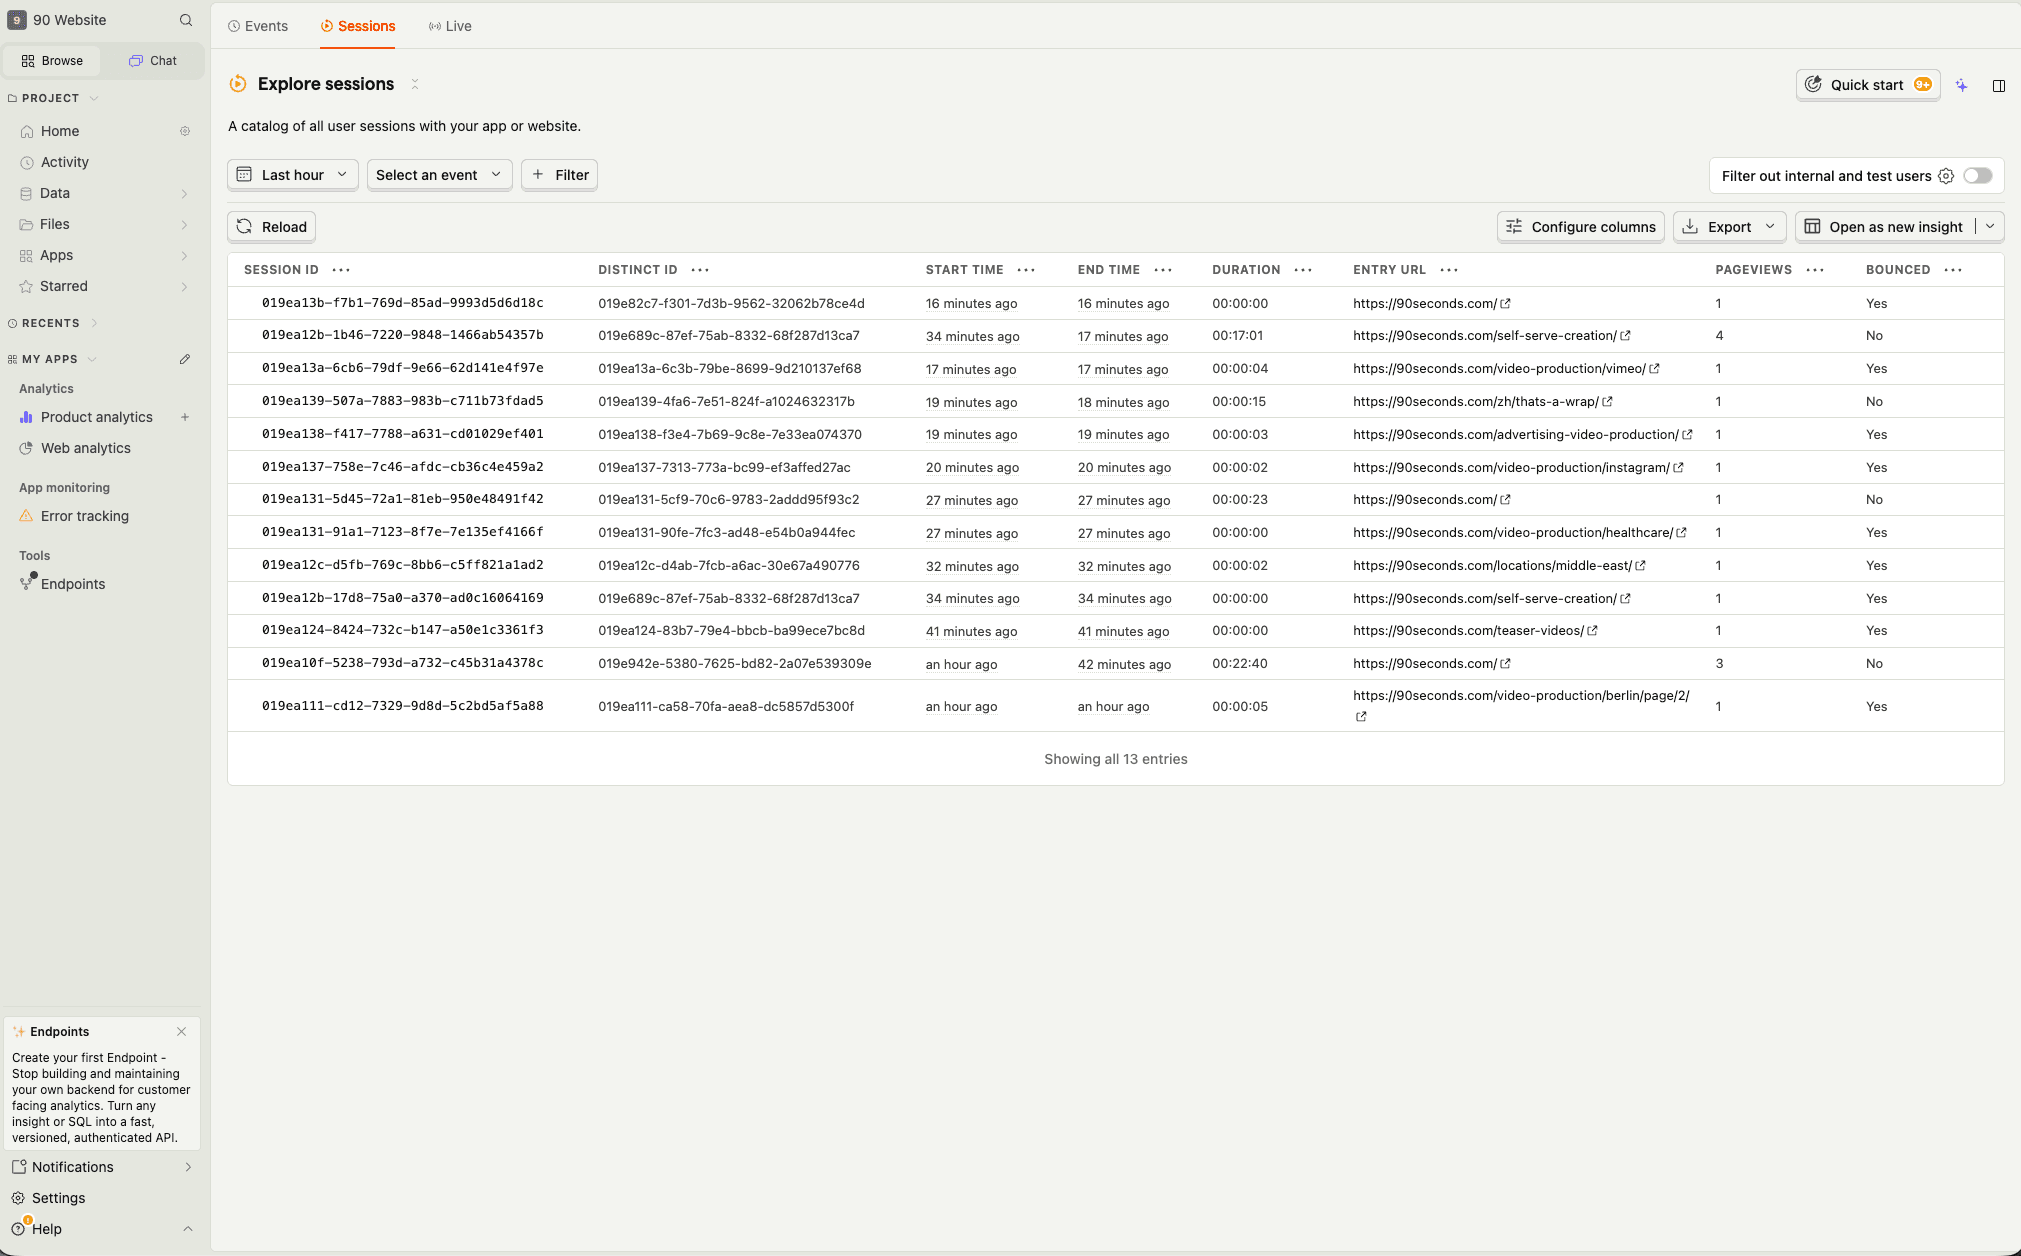Viewport: 2021px width, 1256px height.
Task: Open the Select an event dropdown
Action: [x=439, y=175]
